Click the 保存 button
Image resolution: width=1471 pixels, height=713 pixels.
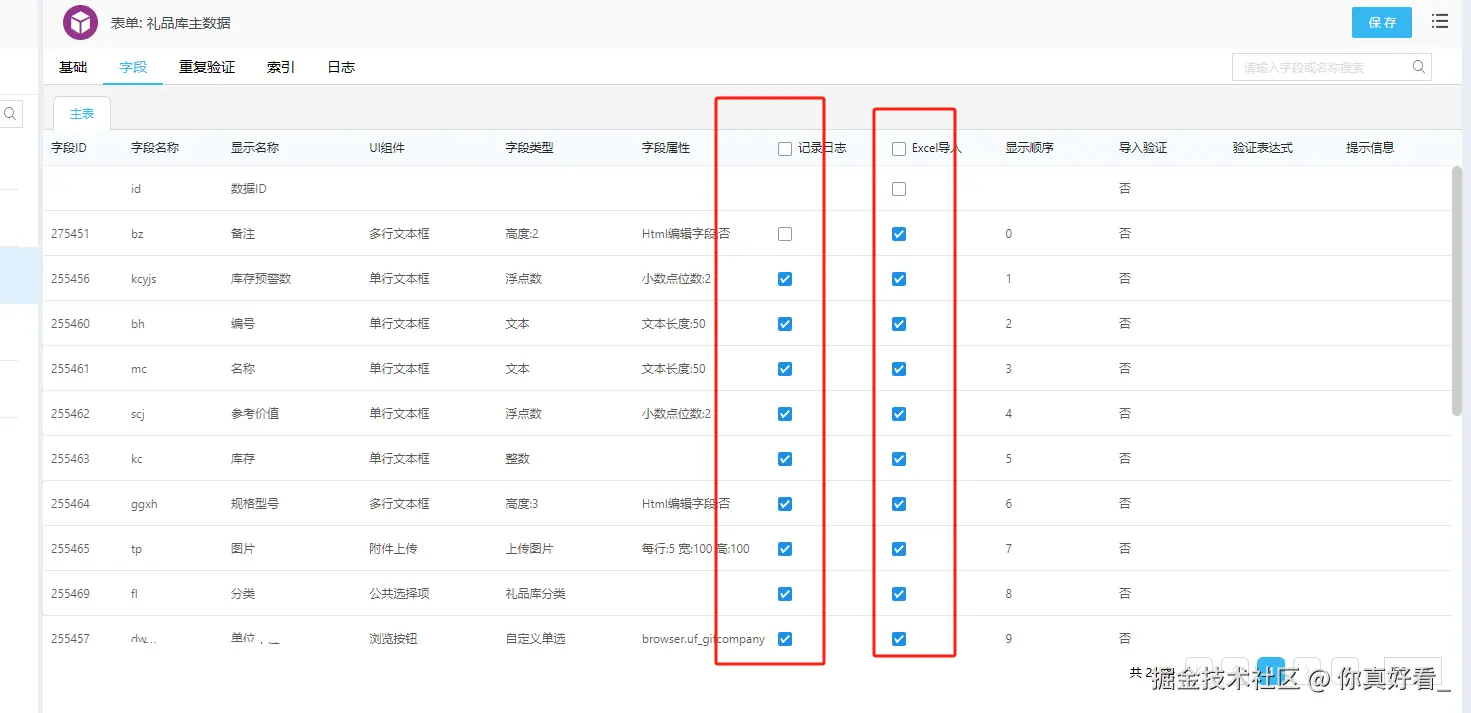click(1382, 22)
